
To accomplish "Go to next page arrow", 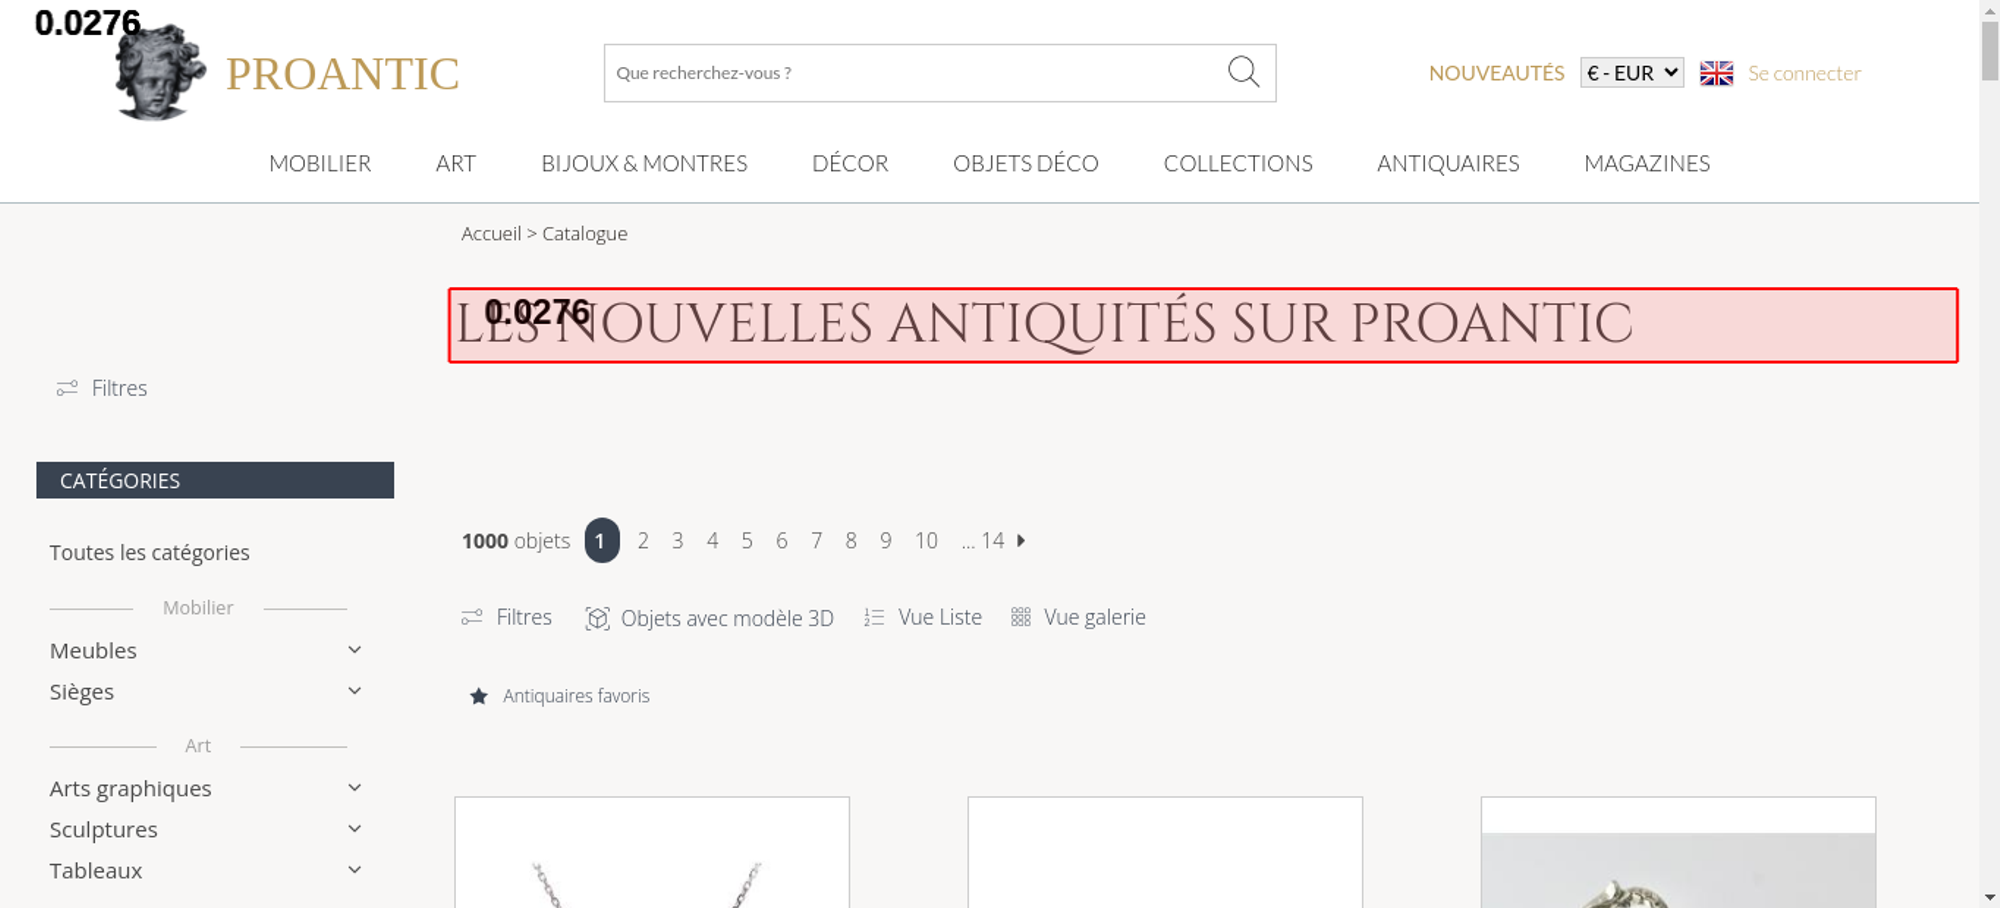I will click(x=1021, y=540).
